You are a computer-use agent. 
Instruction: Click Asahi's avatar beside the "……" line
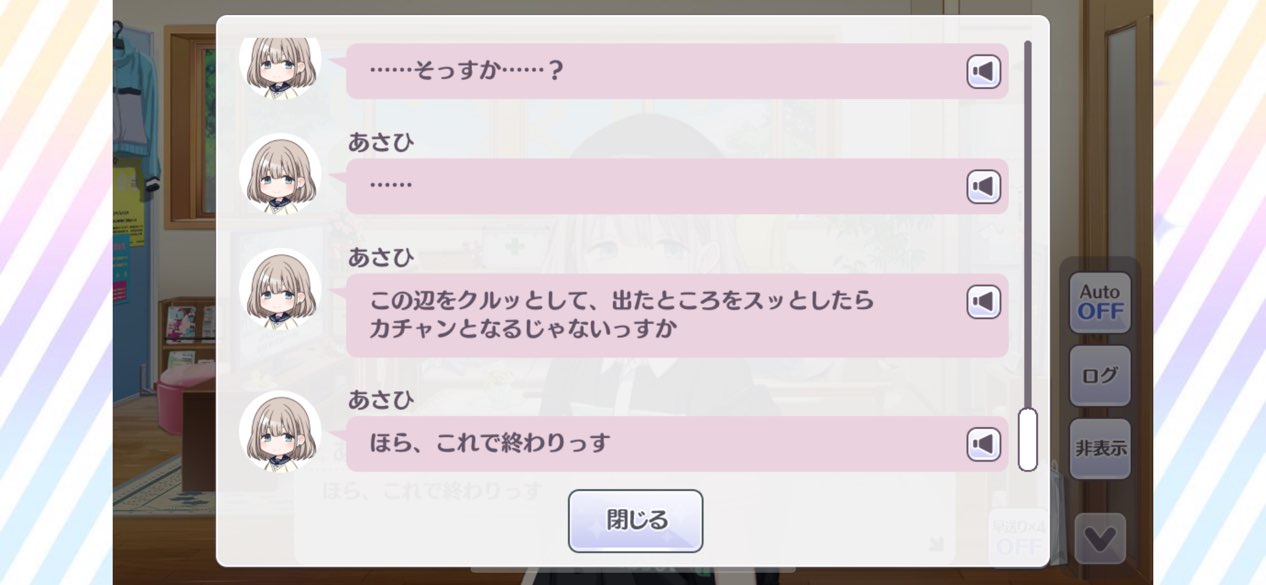click(280, 174)
